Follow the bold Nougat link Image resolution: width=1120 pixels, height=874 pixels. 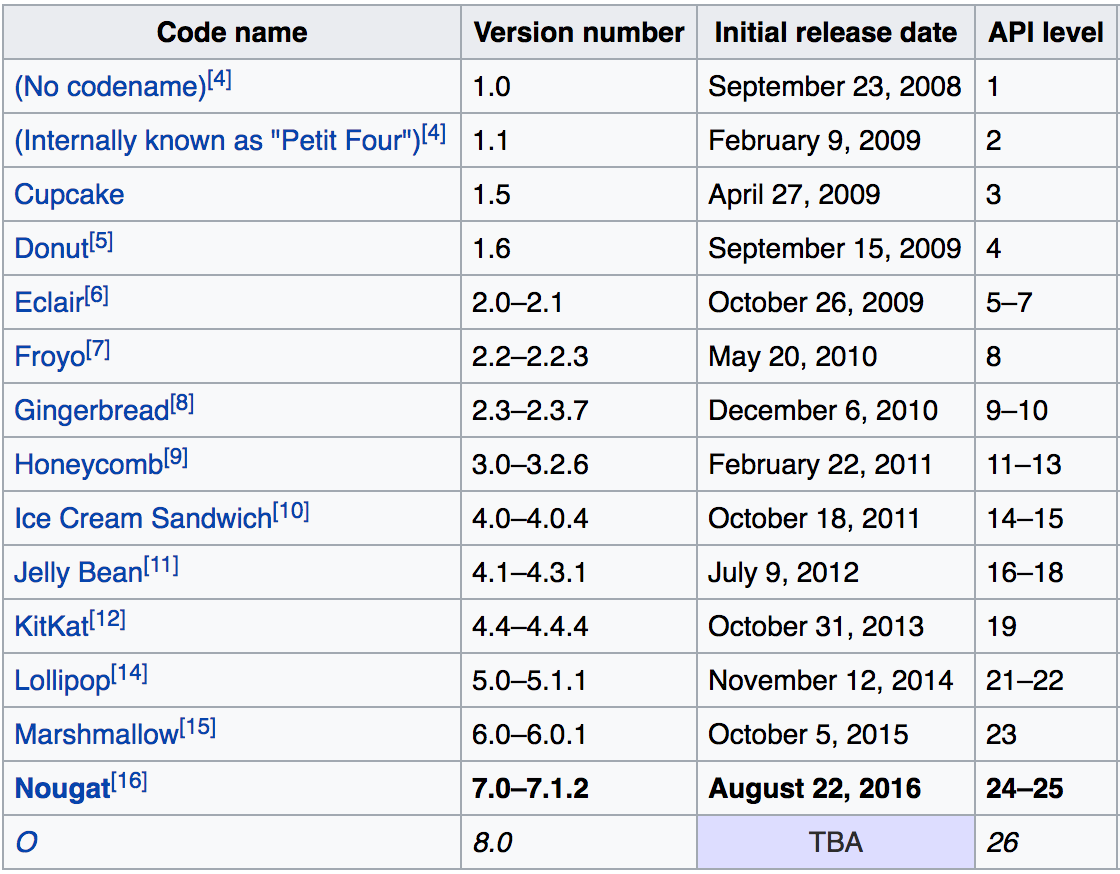tap(63, 788)
